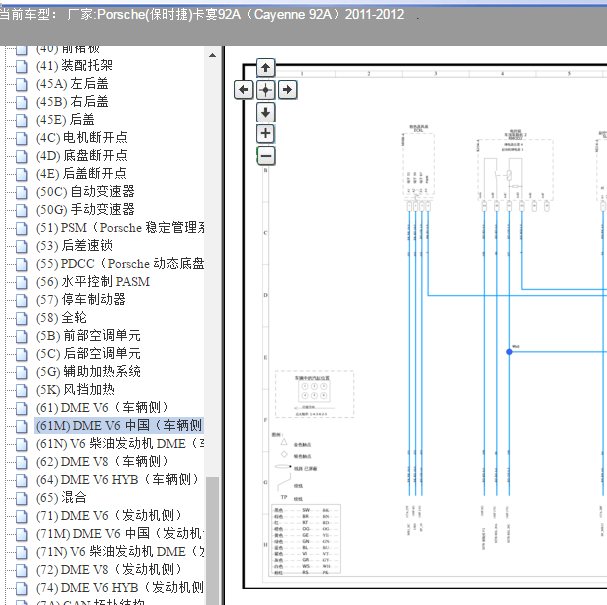Select (72) DME V8（发动机侧）
The width and height of the screenshot is (607, 605).
coord(109,569)
